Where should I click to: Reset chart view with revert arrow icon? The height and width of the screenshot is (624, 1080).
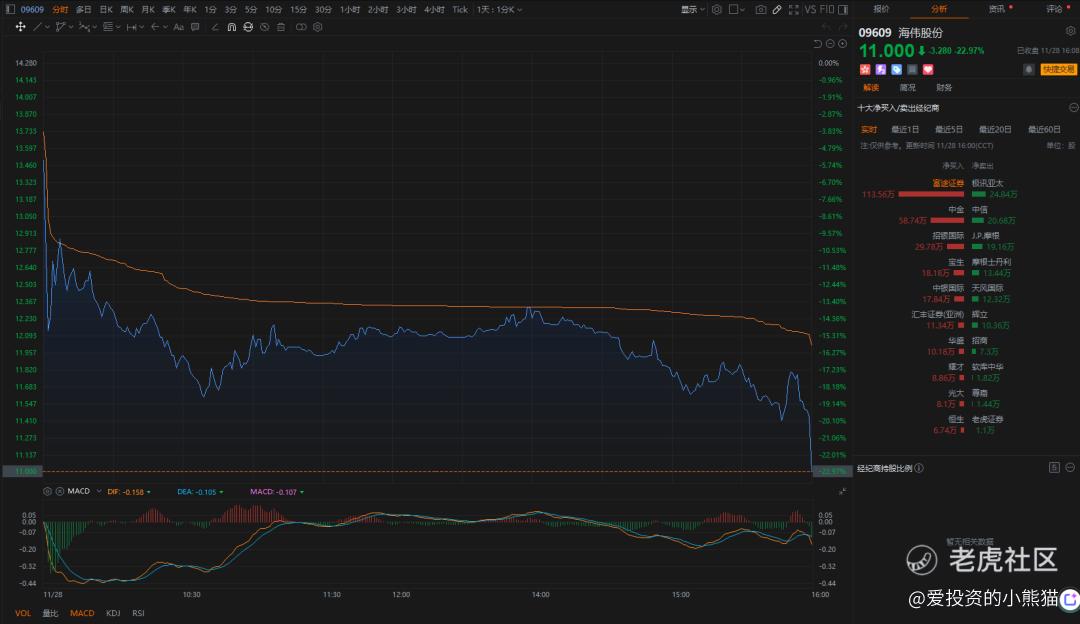point(818,44)
